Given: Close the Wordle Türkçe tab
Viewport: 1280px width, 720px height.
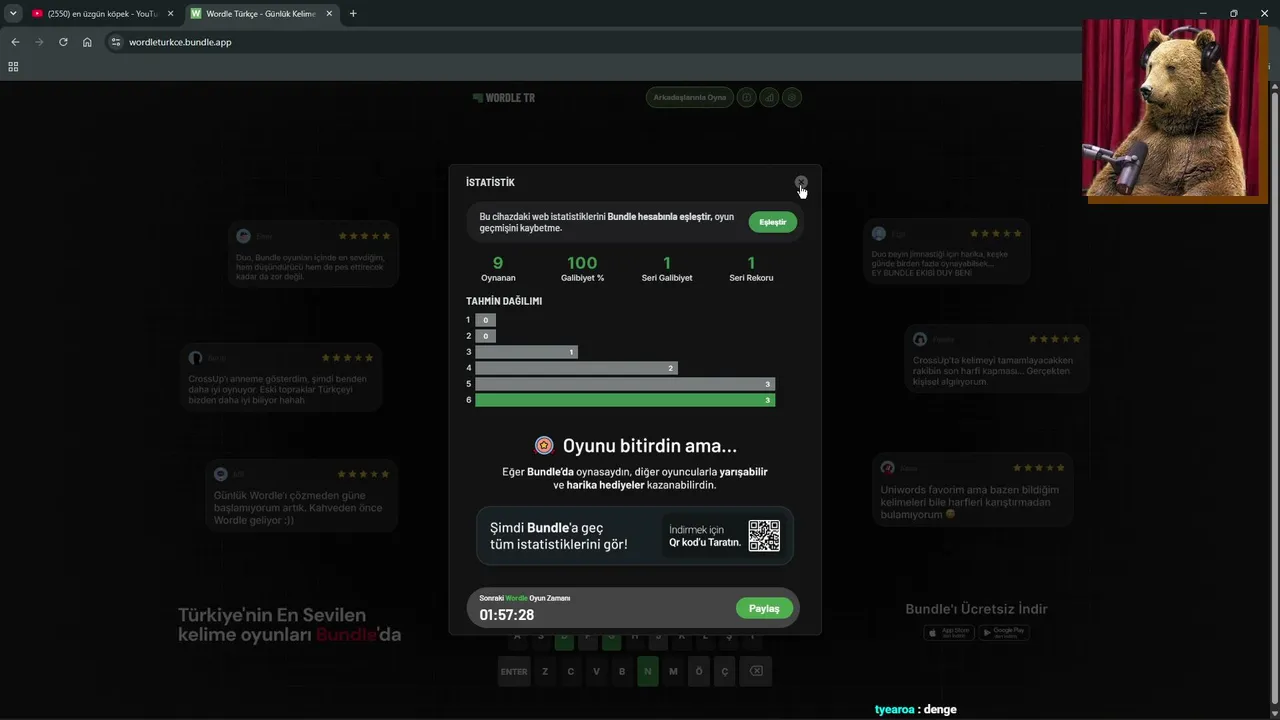Looking at the screenshot, I should coord(330,14).
